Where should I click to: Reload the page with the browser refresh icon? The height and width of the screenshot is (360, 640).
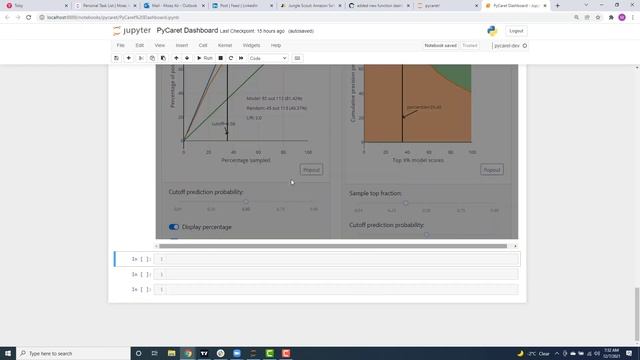(x=29, y=18)
